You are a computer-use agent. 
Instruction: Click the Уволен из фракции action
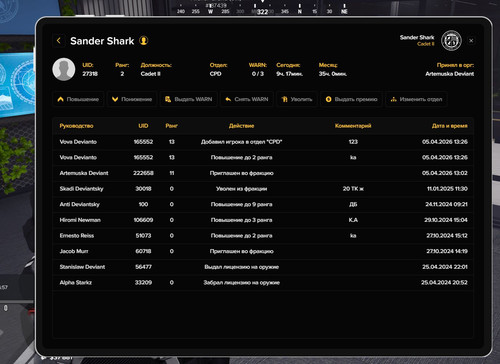pyautogui.click(x=242, y=189)
